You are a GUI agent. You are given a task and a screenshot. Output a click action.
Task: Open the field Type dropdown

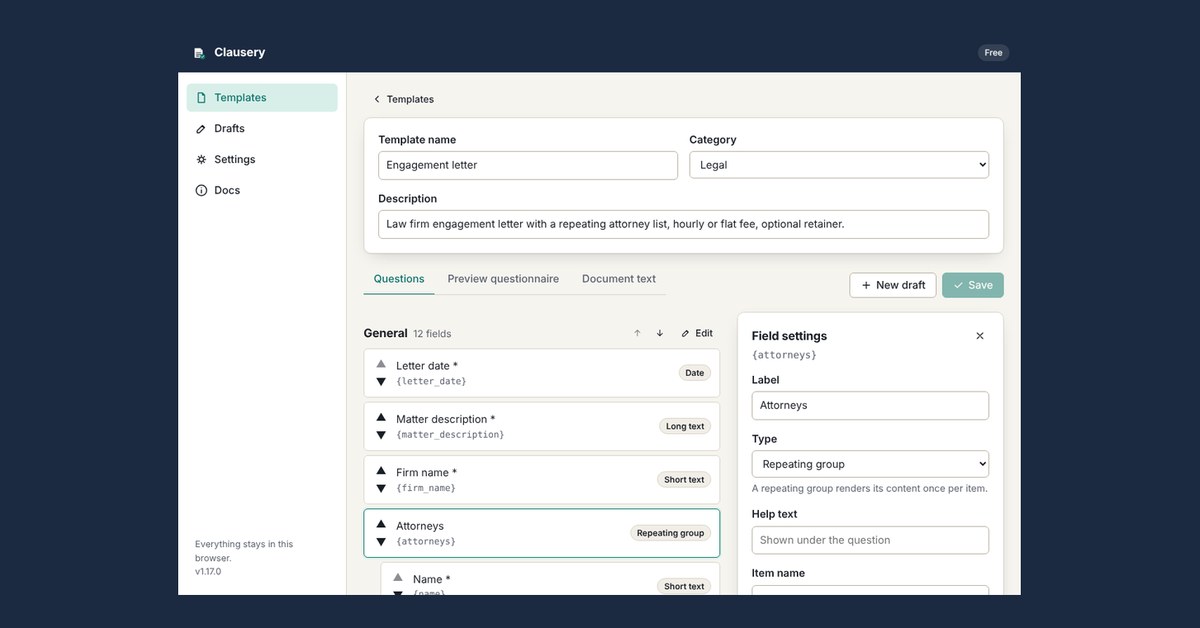point(870,464)
